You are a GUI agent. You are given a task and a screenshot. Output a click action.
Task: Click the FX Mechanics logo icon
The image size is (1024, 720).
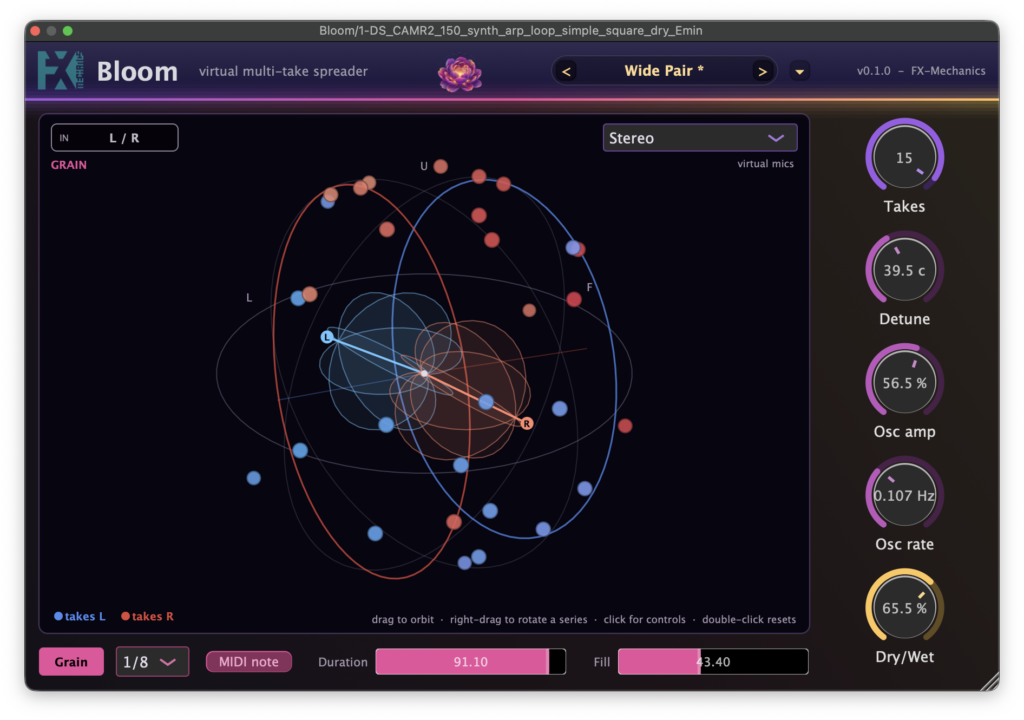click(x=60, y=70)
